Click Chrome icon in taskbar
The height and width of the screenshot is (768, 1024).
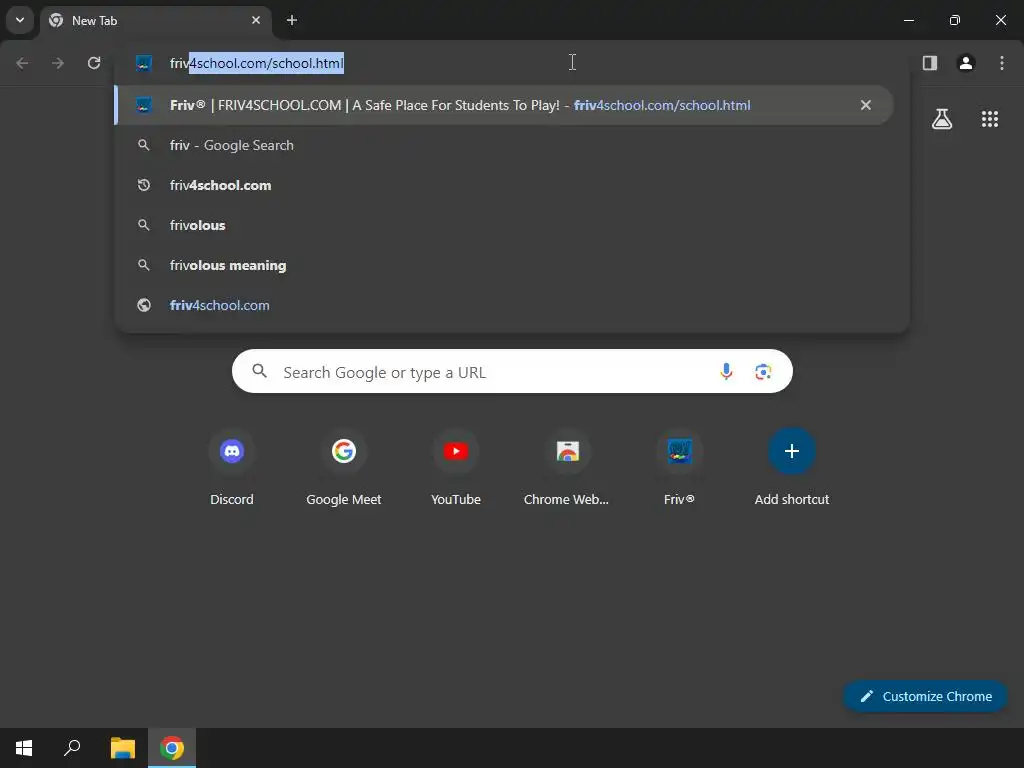pos(172,748)
